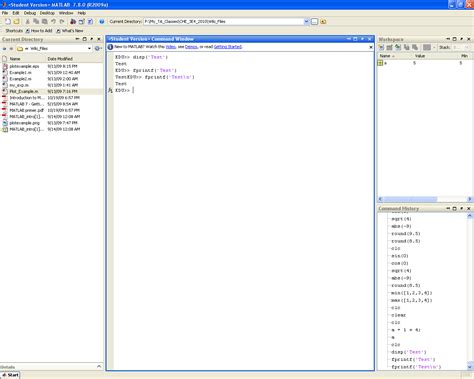The width and height of the screenshot is (474, 379).
Task: Delete variable icon in Workspace toolbar
Action: tap(415, 47)
